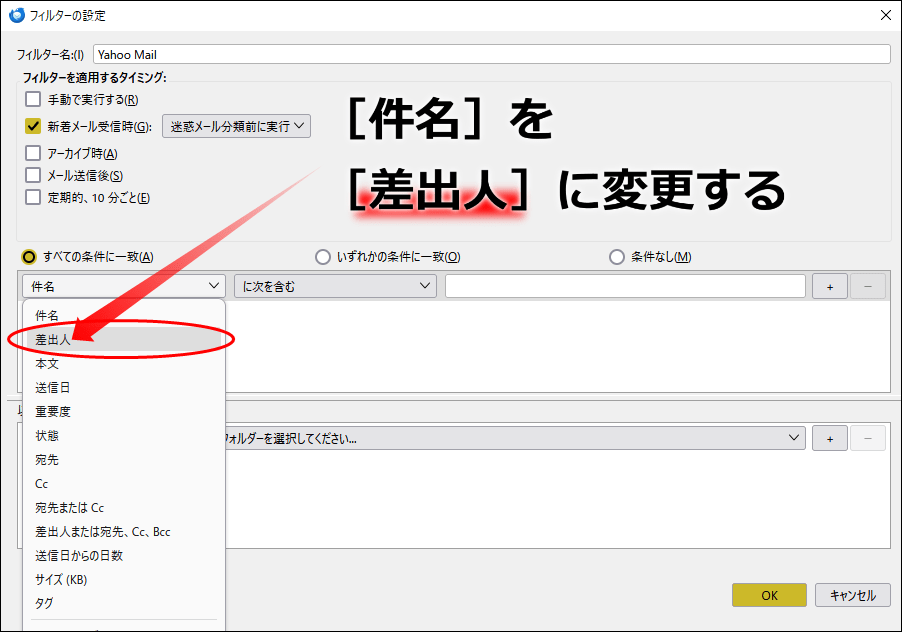Screen dimensions: 902x632
Task: Select すべての条件に一致 radio button
Action: (x=29, y=256)
